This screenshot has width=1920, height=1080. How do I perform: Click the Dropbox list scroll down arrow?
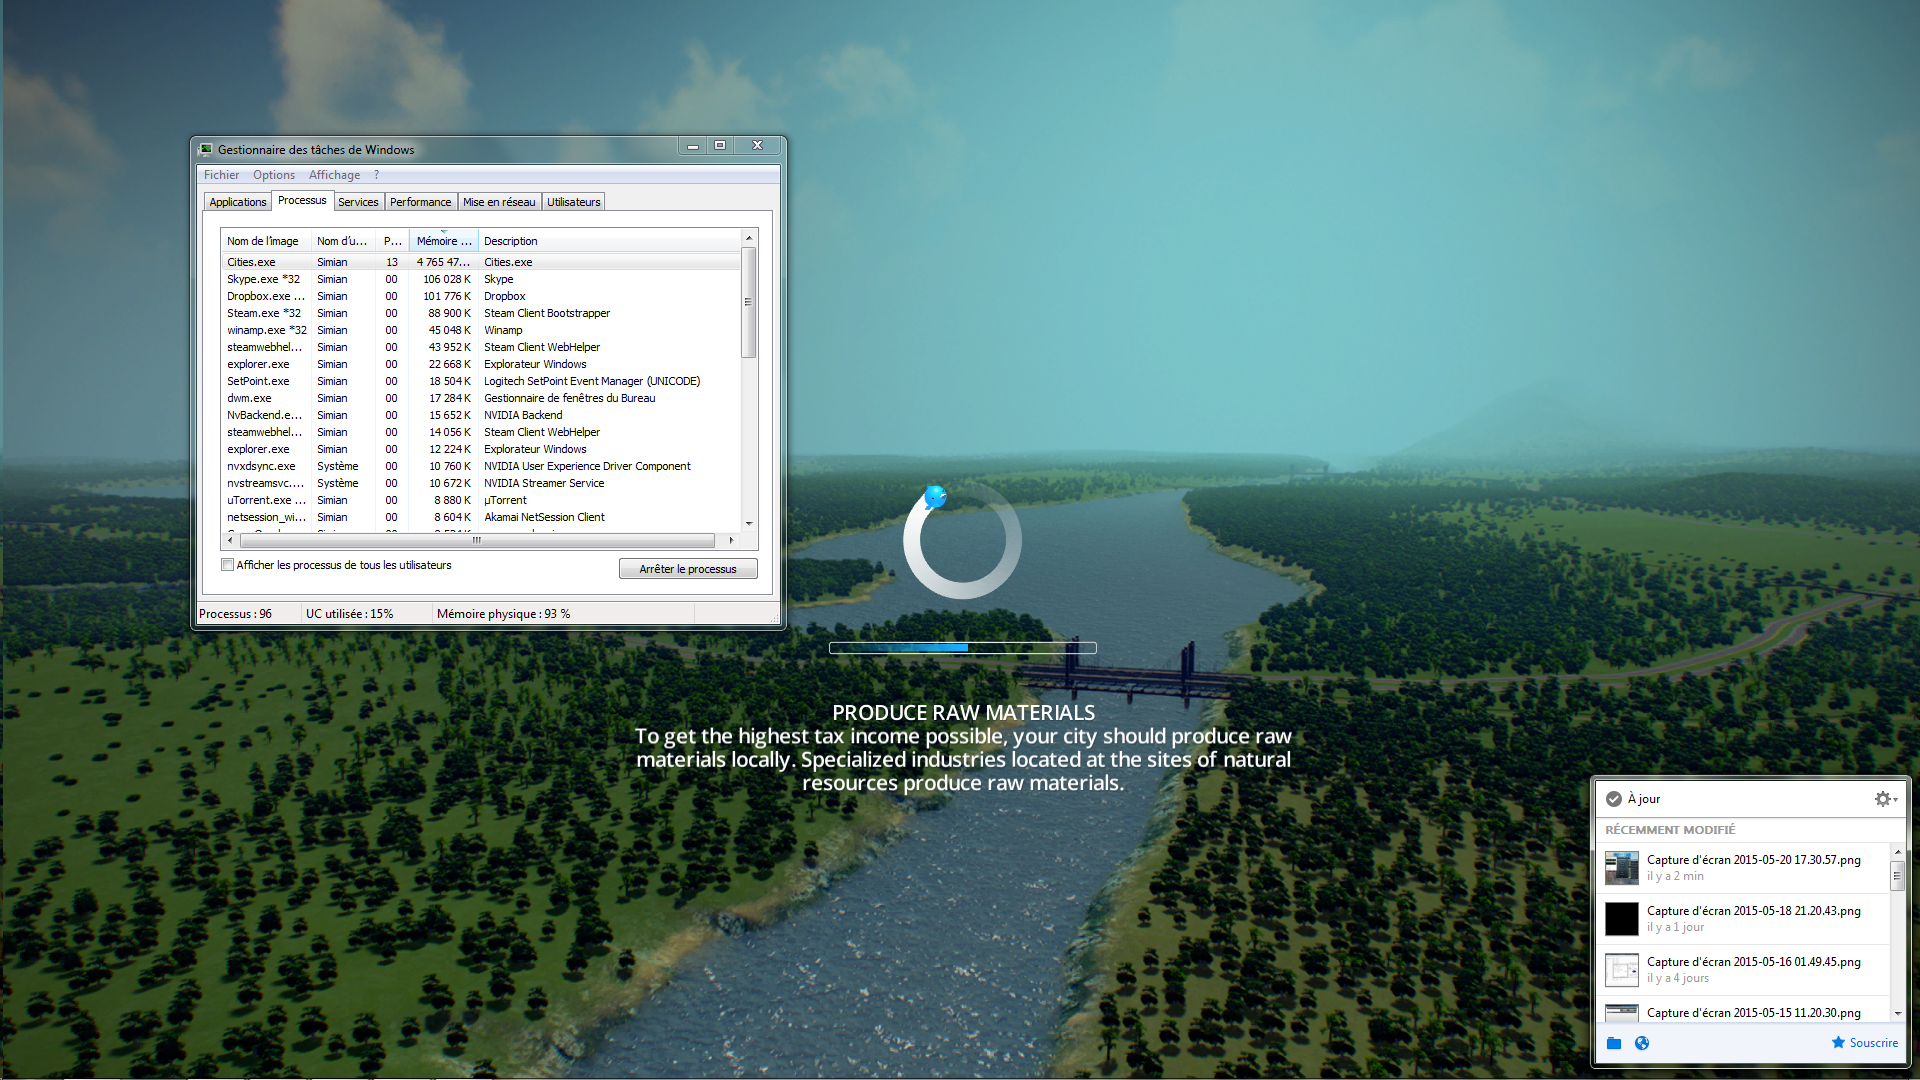[1897, 1013]
